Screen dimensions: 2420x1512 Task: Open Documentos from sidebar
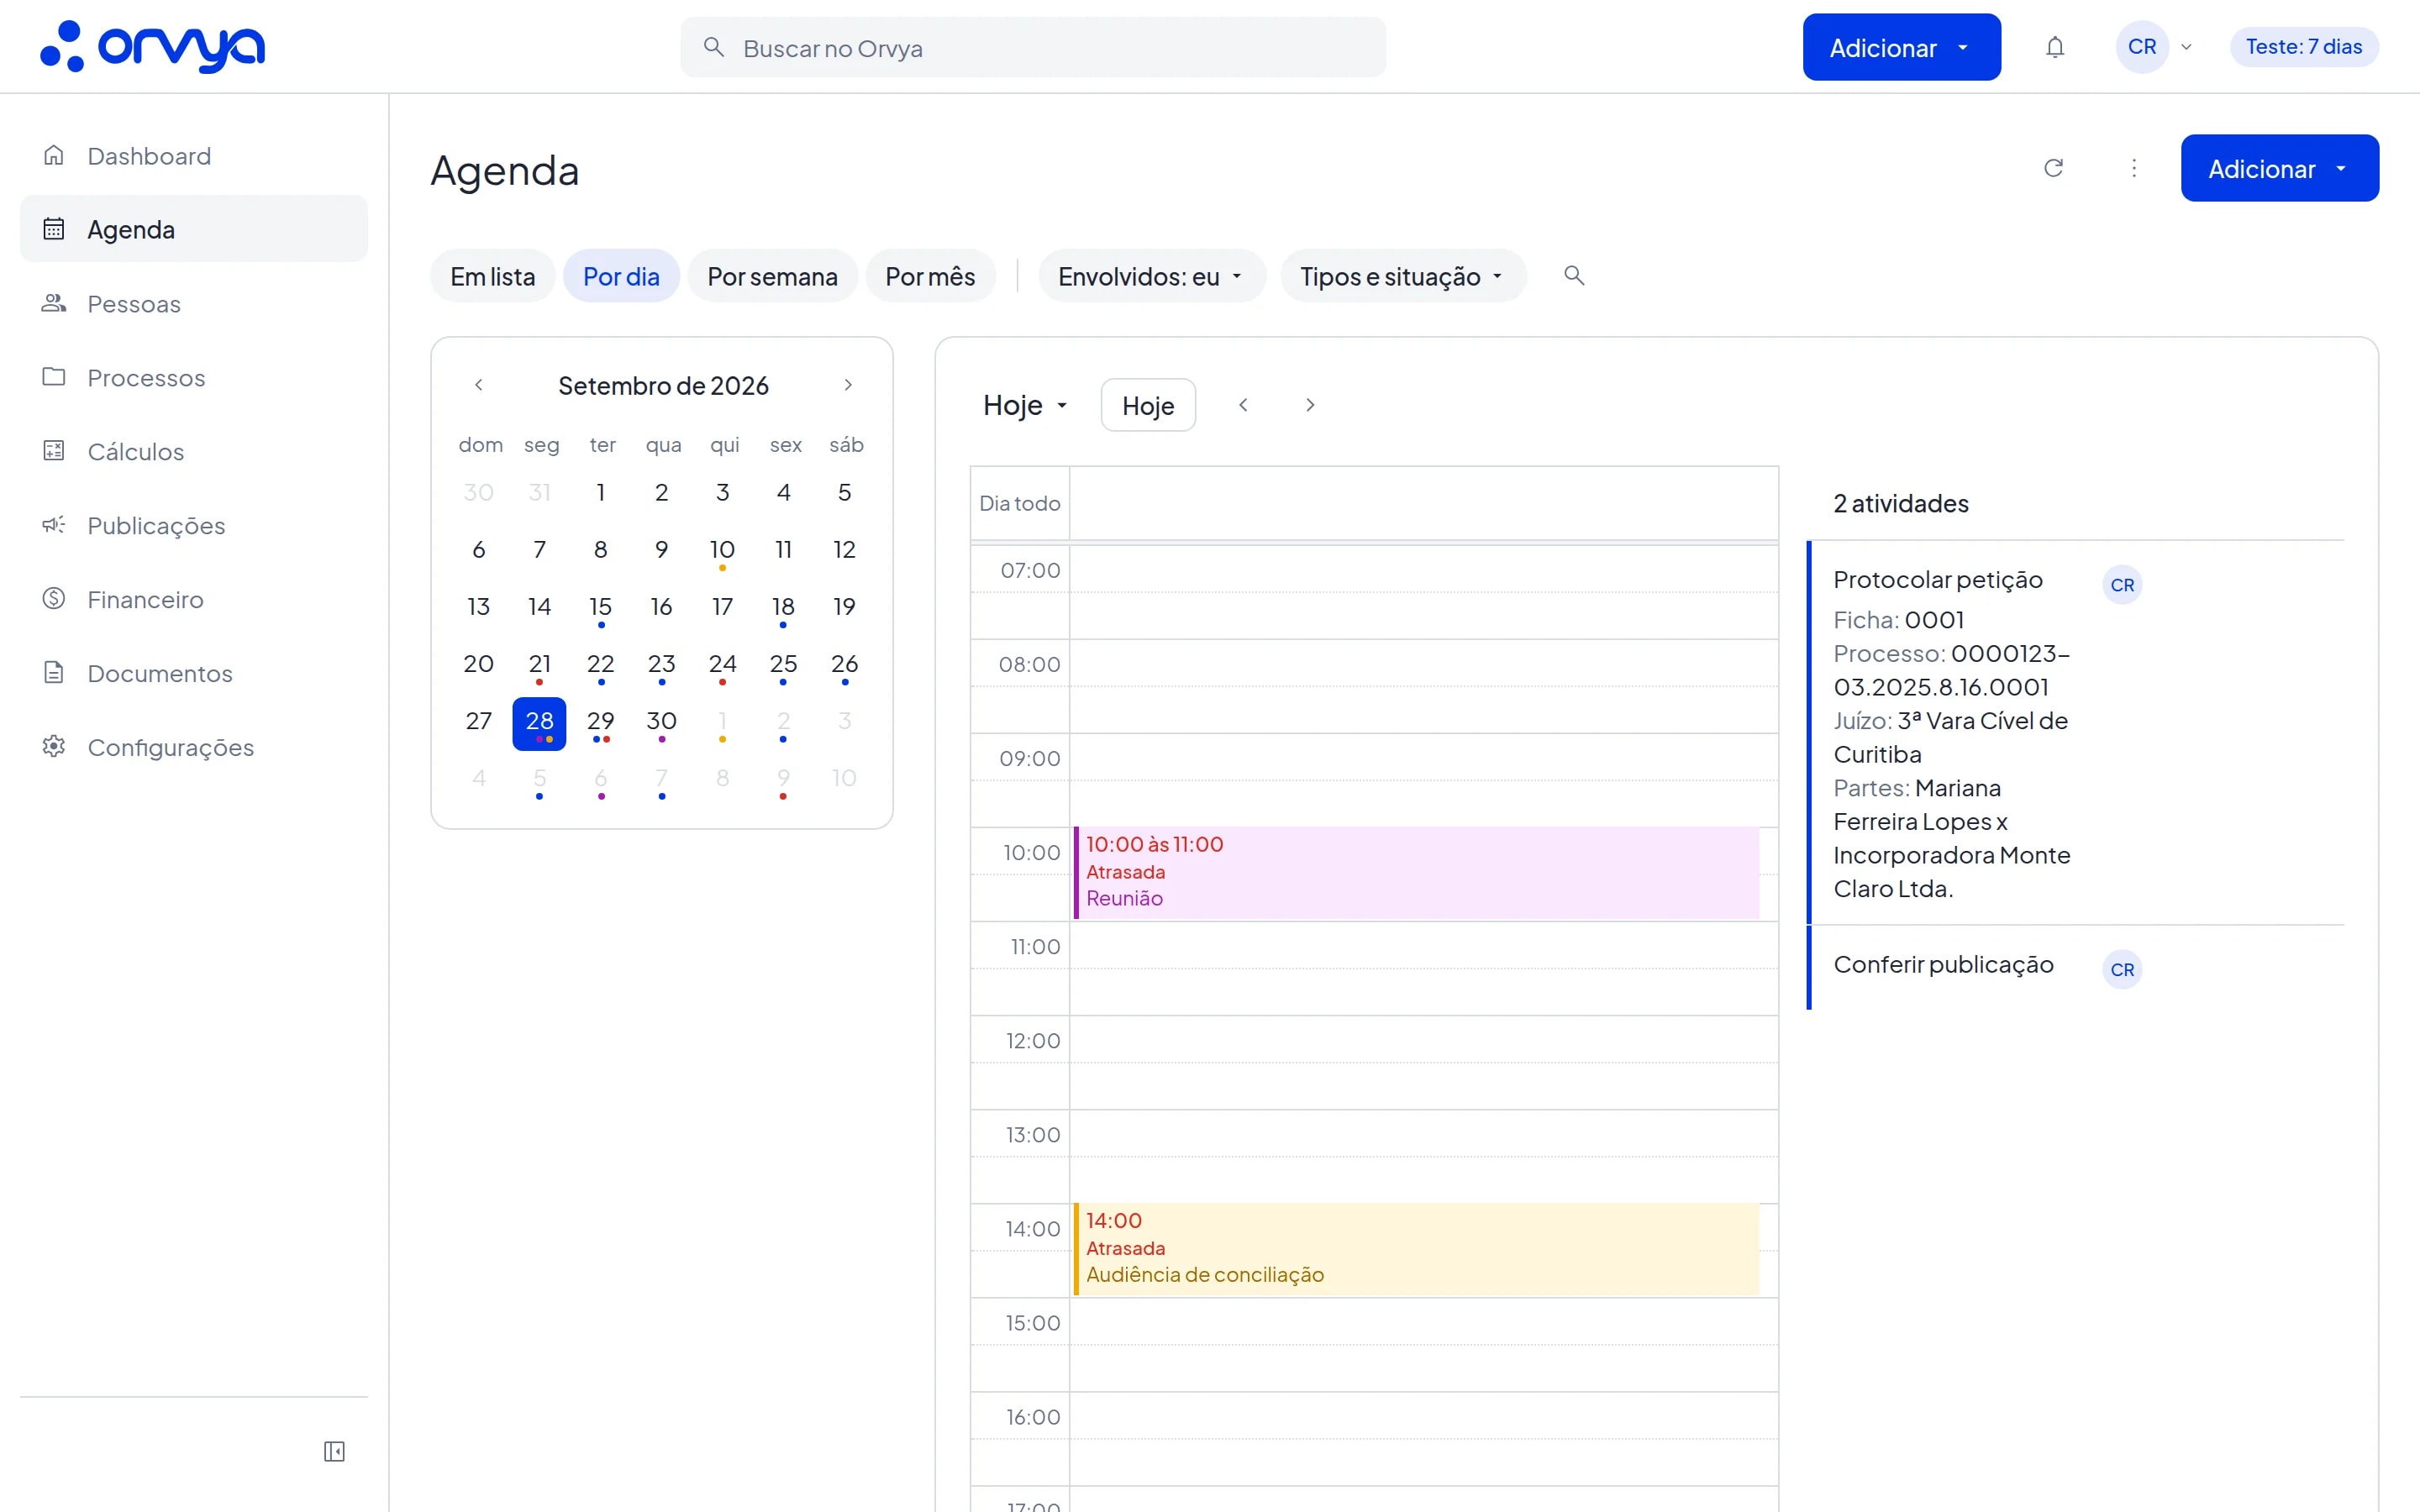(194, 673)
